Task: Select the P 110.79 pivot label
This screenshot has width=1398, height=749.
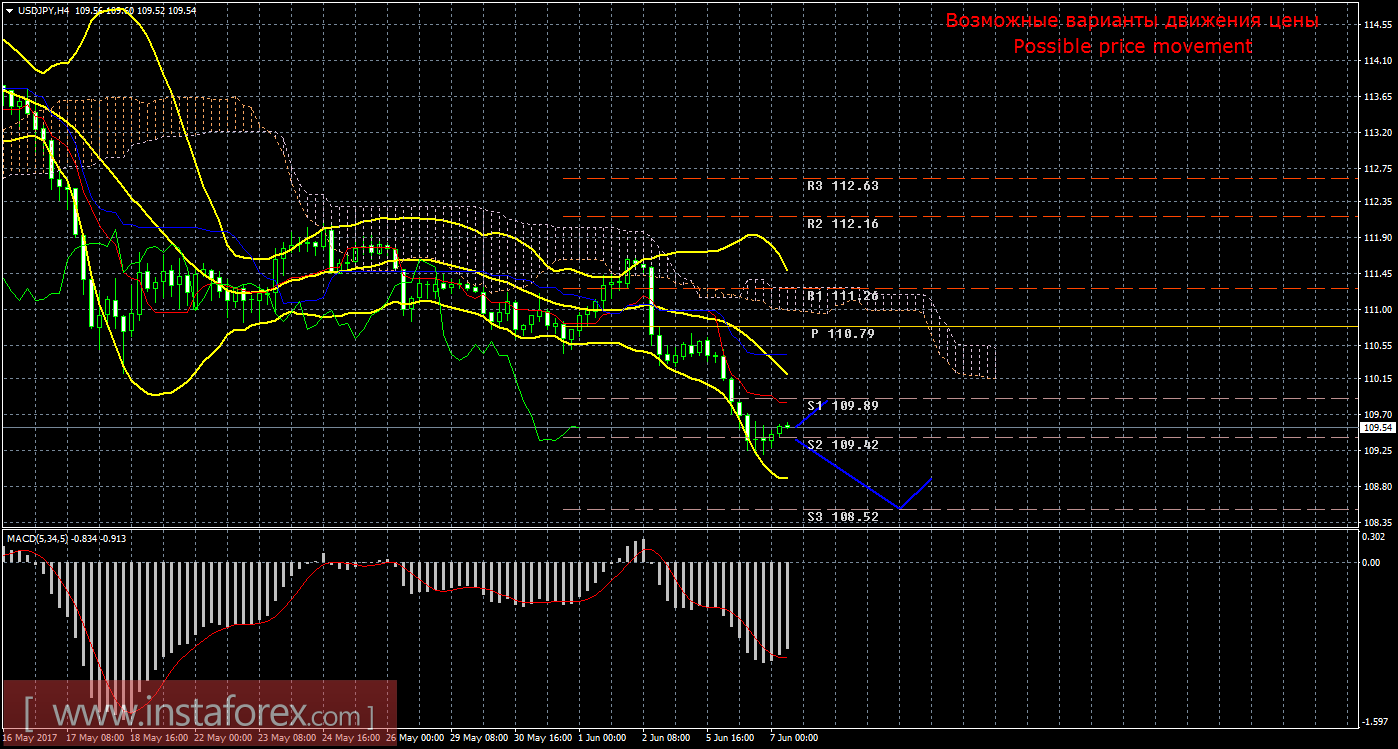Action: [843, 333]
